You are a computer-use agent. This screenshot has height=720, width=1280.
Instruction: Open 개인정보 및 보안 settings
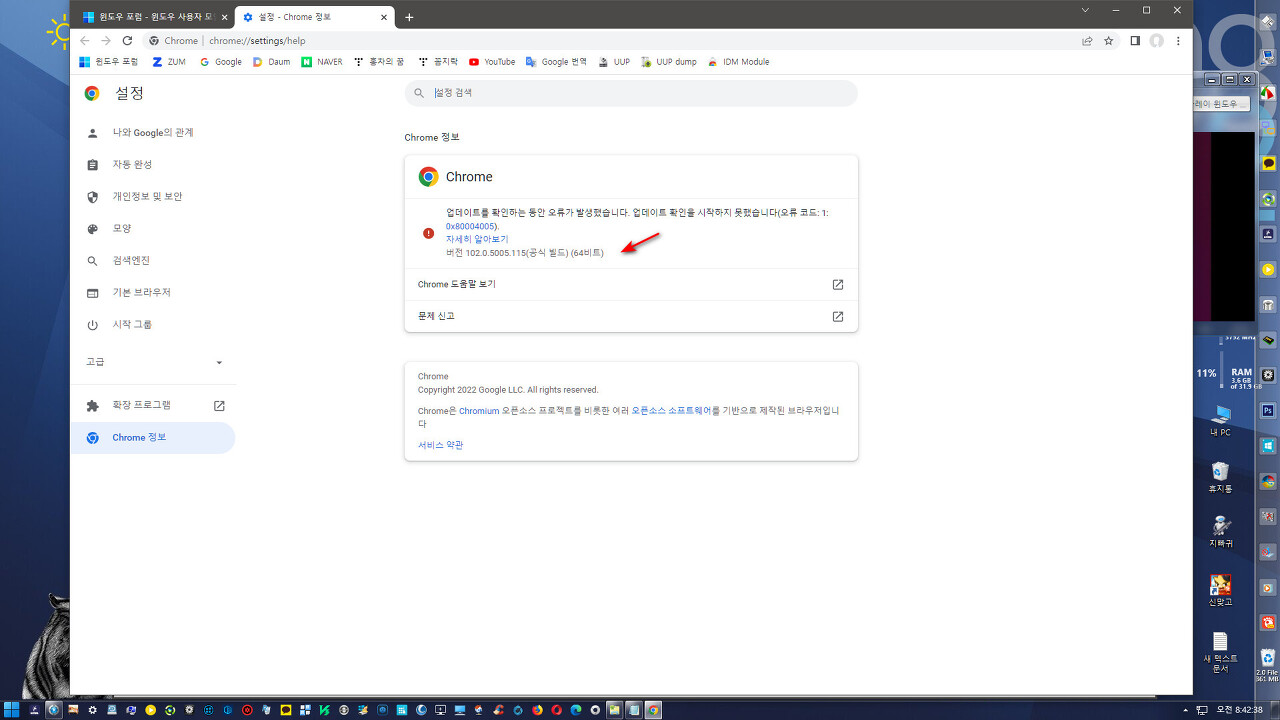(x=153, y=197)
